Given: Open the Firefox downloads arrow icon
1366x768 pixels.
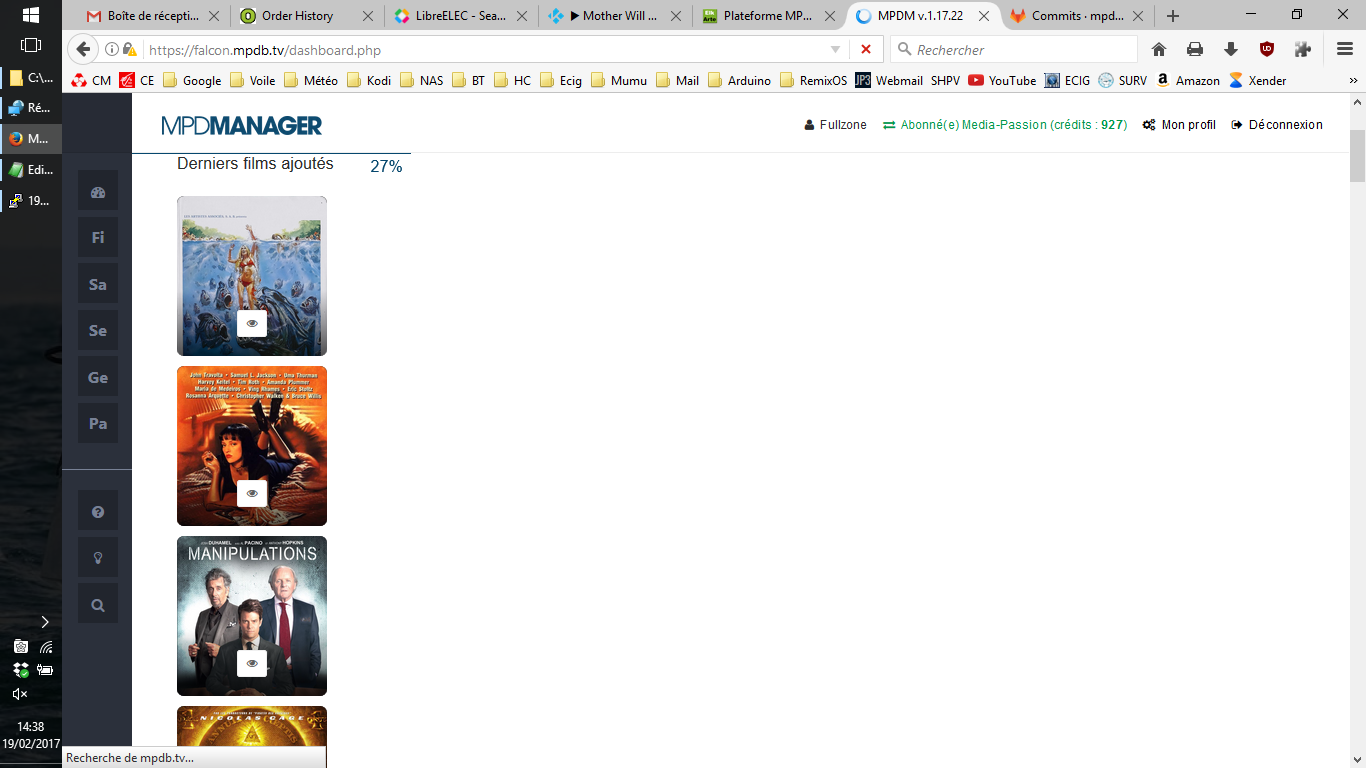Looking at the screenshot, I should coord(1231,50).
